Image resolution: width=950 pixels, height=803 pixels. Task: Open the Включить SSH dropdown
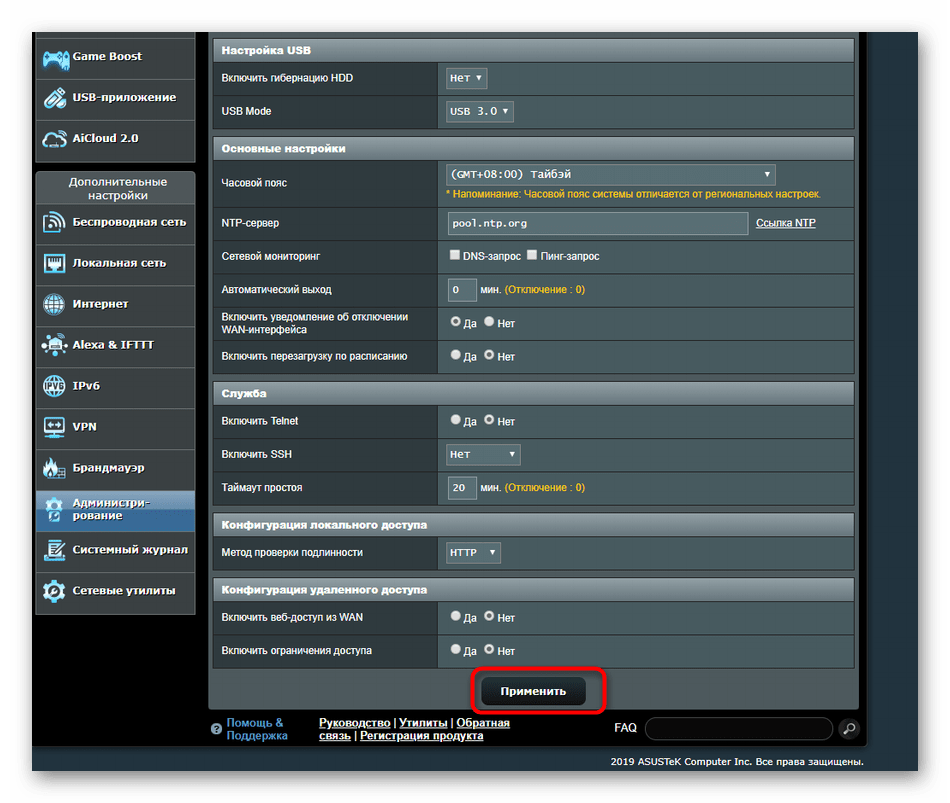pos(483,454)
